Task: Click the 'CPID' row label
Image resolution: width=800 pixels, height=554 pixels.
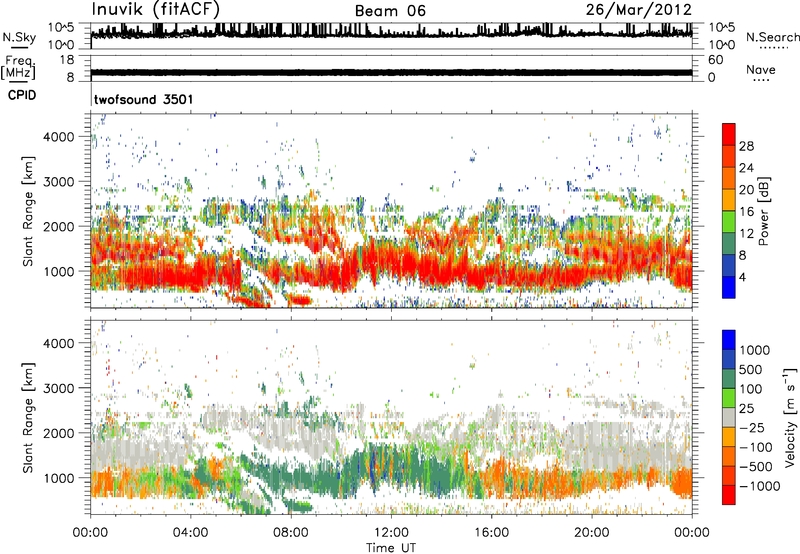Action: (22, 95)
